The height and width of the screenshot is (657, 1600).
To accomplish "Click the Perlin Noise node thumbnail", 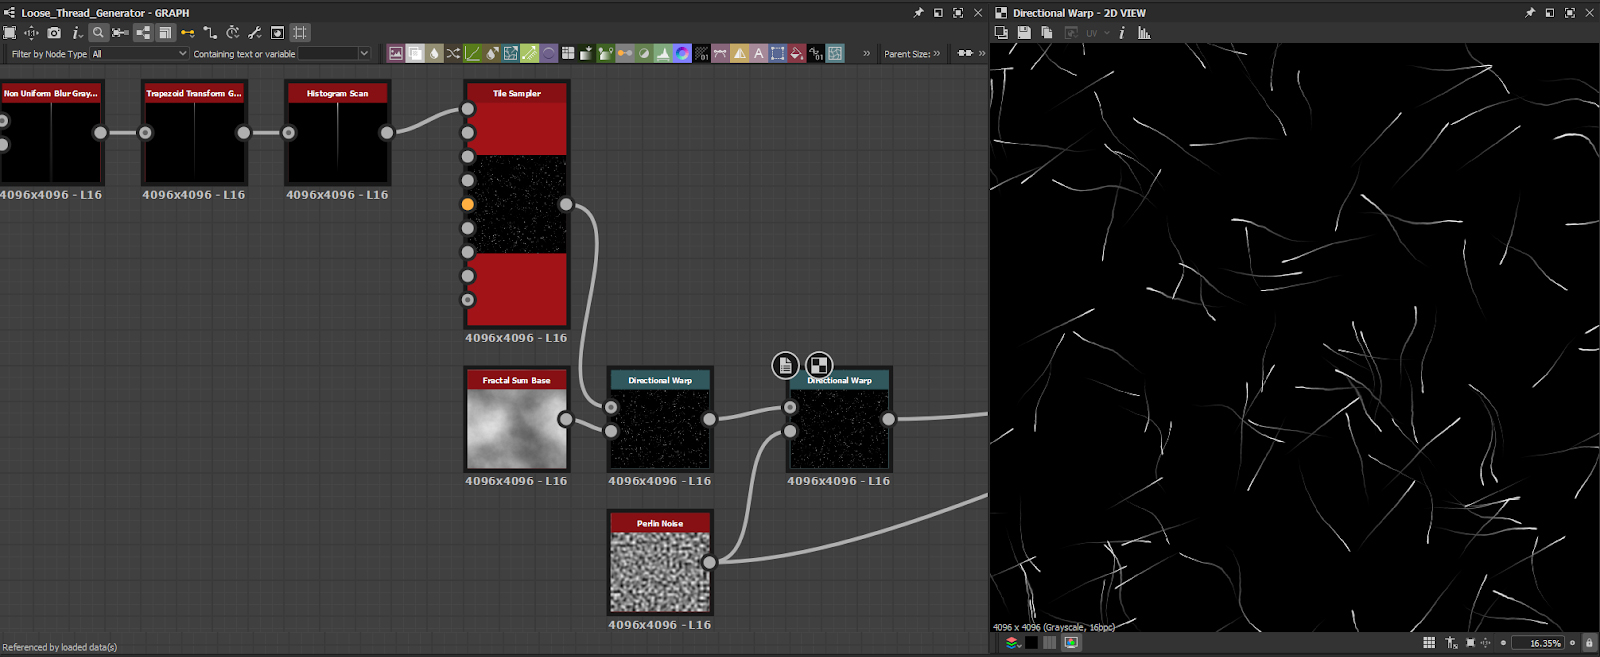I will (660, 572).
